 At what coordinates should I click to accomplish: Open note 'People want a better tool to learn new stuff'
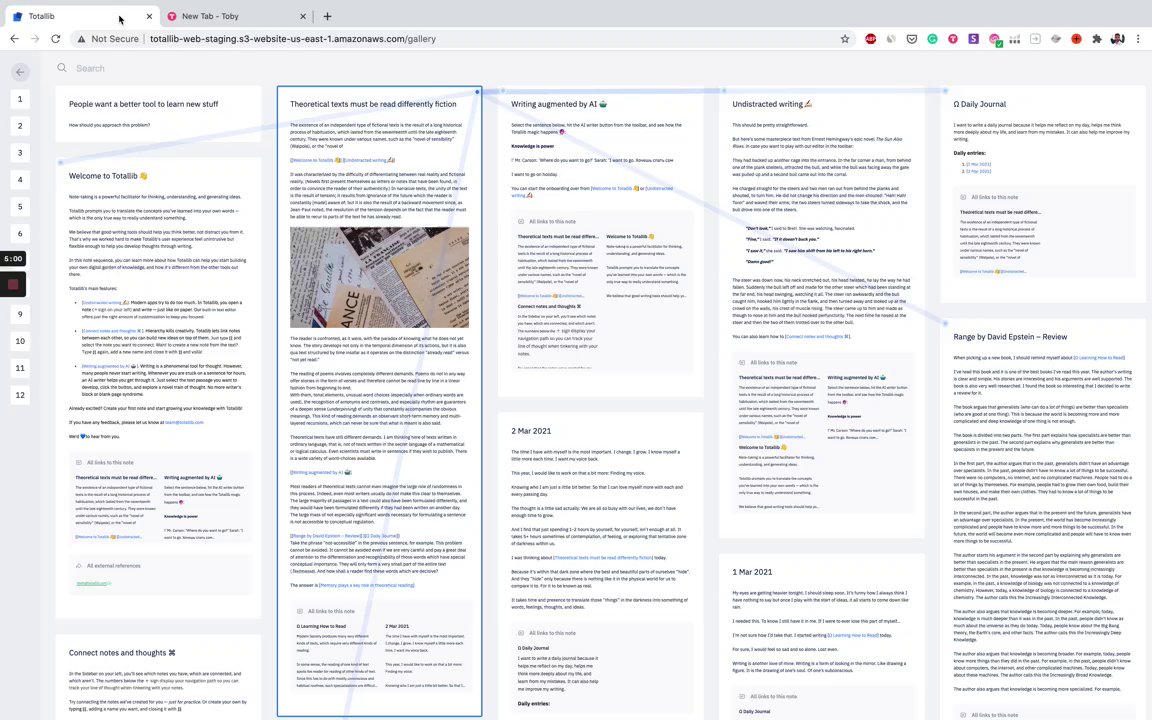[x=143, y=104]
